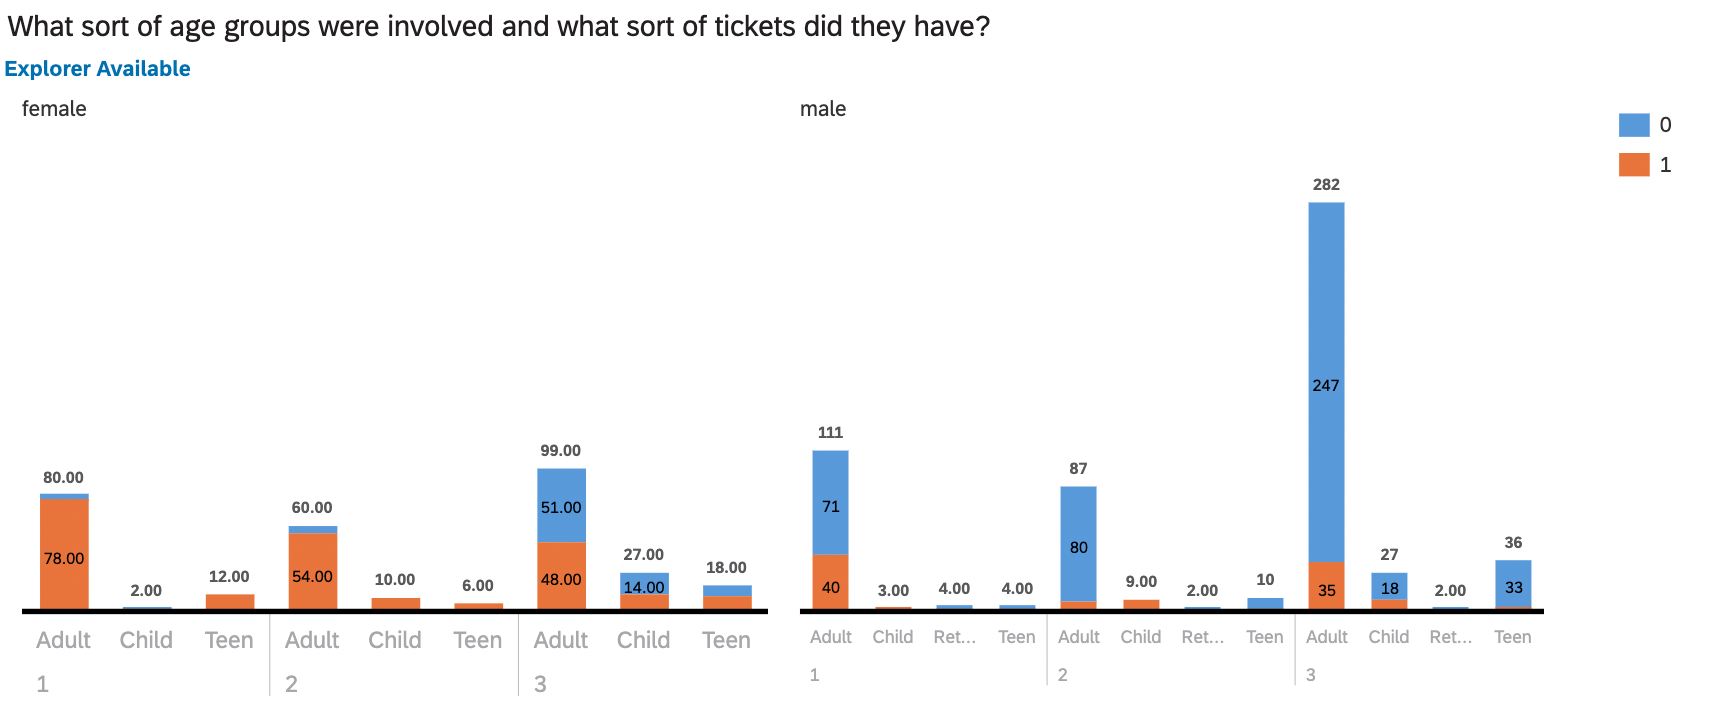
Task: Click the orange legend swatch for 1
Action: coord(1633,165)
